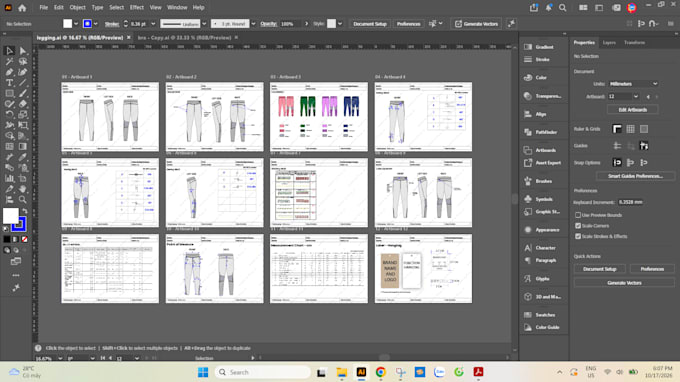Click Document Setup in the control bar
The height and width of the screenshot is (382, 680).
[369, 24]
